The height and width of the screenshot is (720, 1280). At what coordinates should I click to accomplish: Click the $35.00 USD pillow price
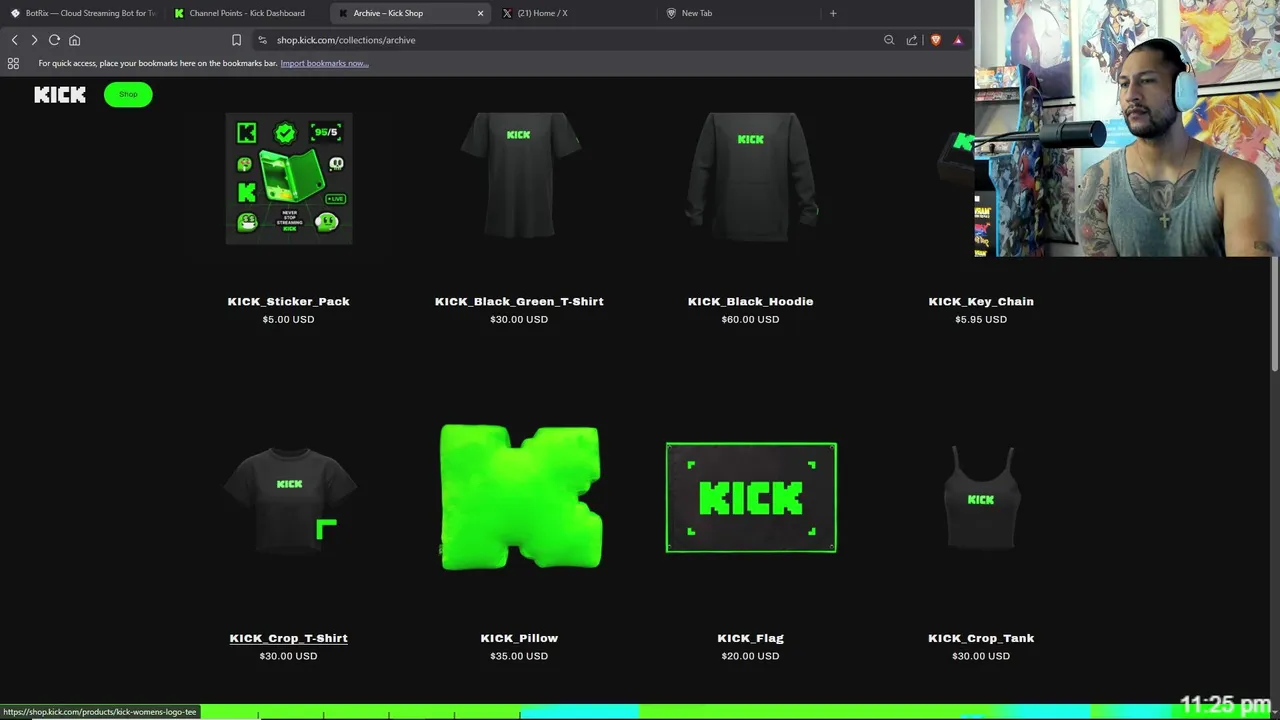coord(519,656)
